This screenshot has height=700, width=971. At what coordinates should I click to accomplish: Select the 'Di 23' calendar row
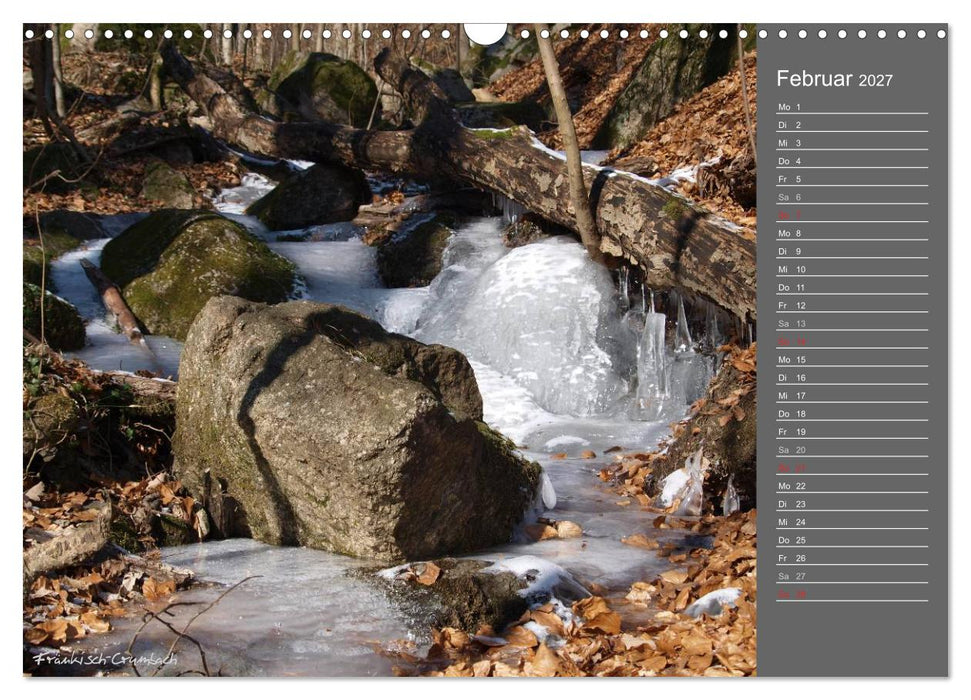[x=852, y=504]
